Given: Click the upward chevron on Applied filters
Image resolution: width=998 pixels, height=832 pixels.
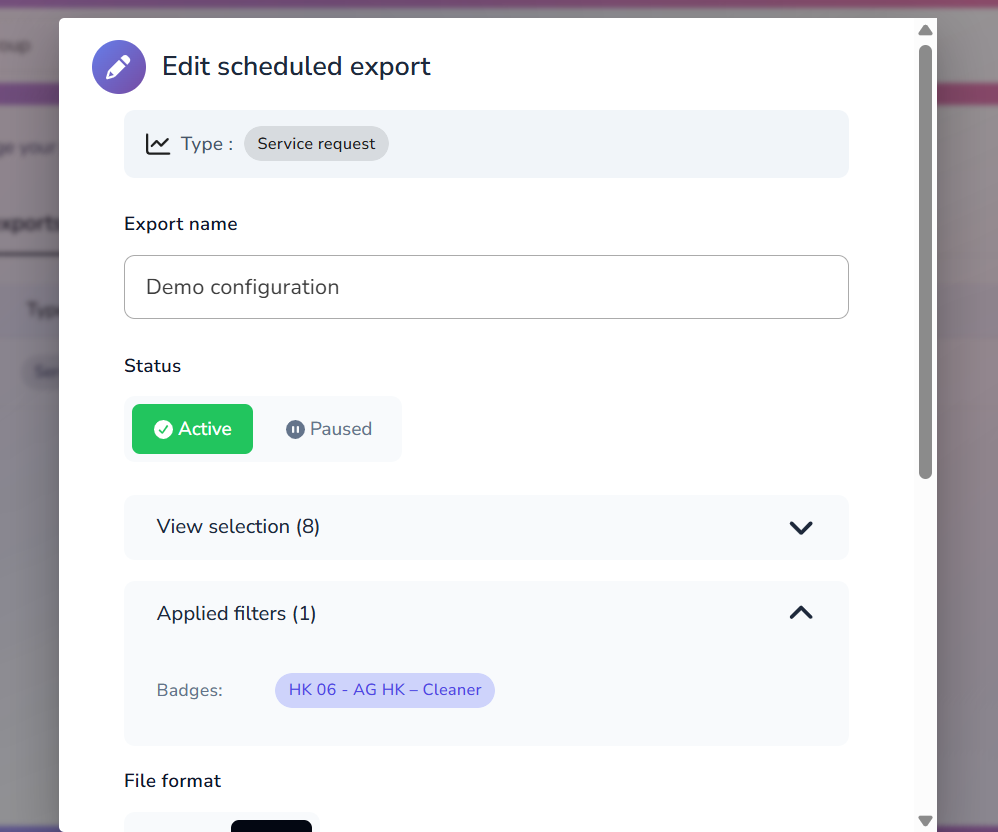Looking at the screenshot, I should [800, 612].
